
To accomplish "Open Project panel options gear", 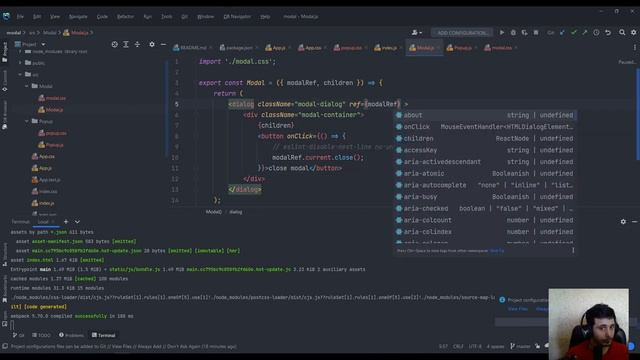I will [152, 44].
